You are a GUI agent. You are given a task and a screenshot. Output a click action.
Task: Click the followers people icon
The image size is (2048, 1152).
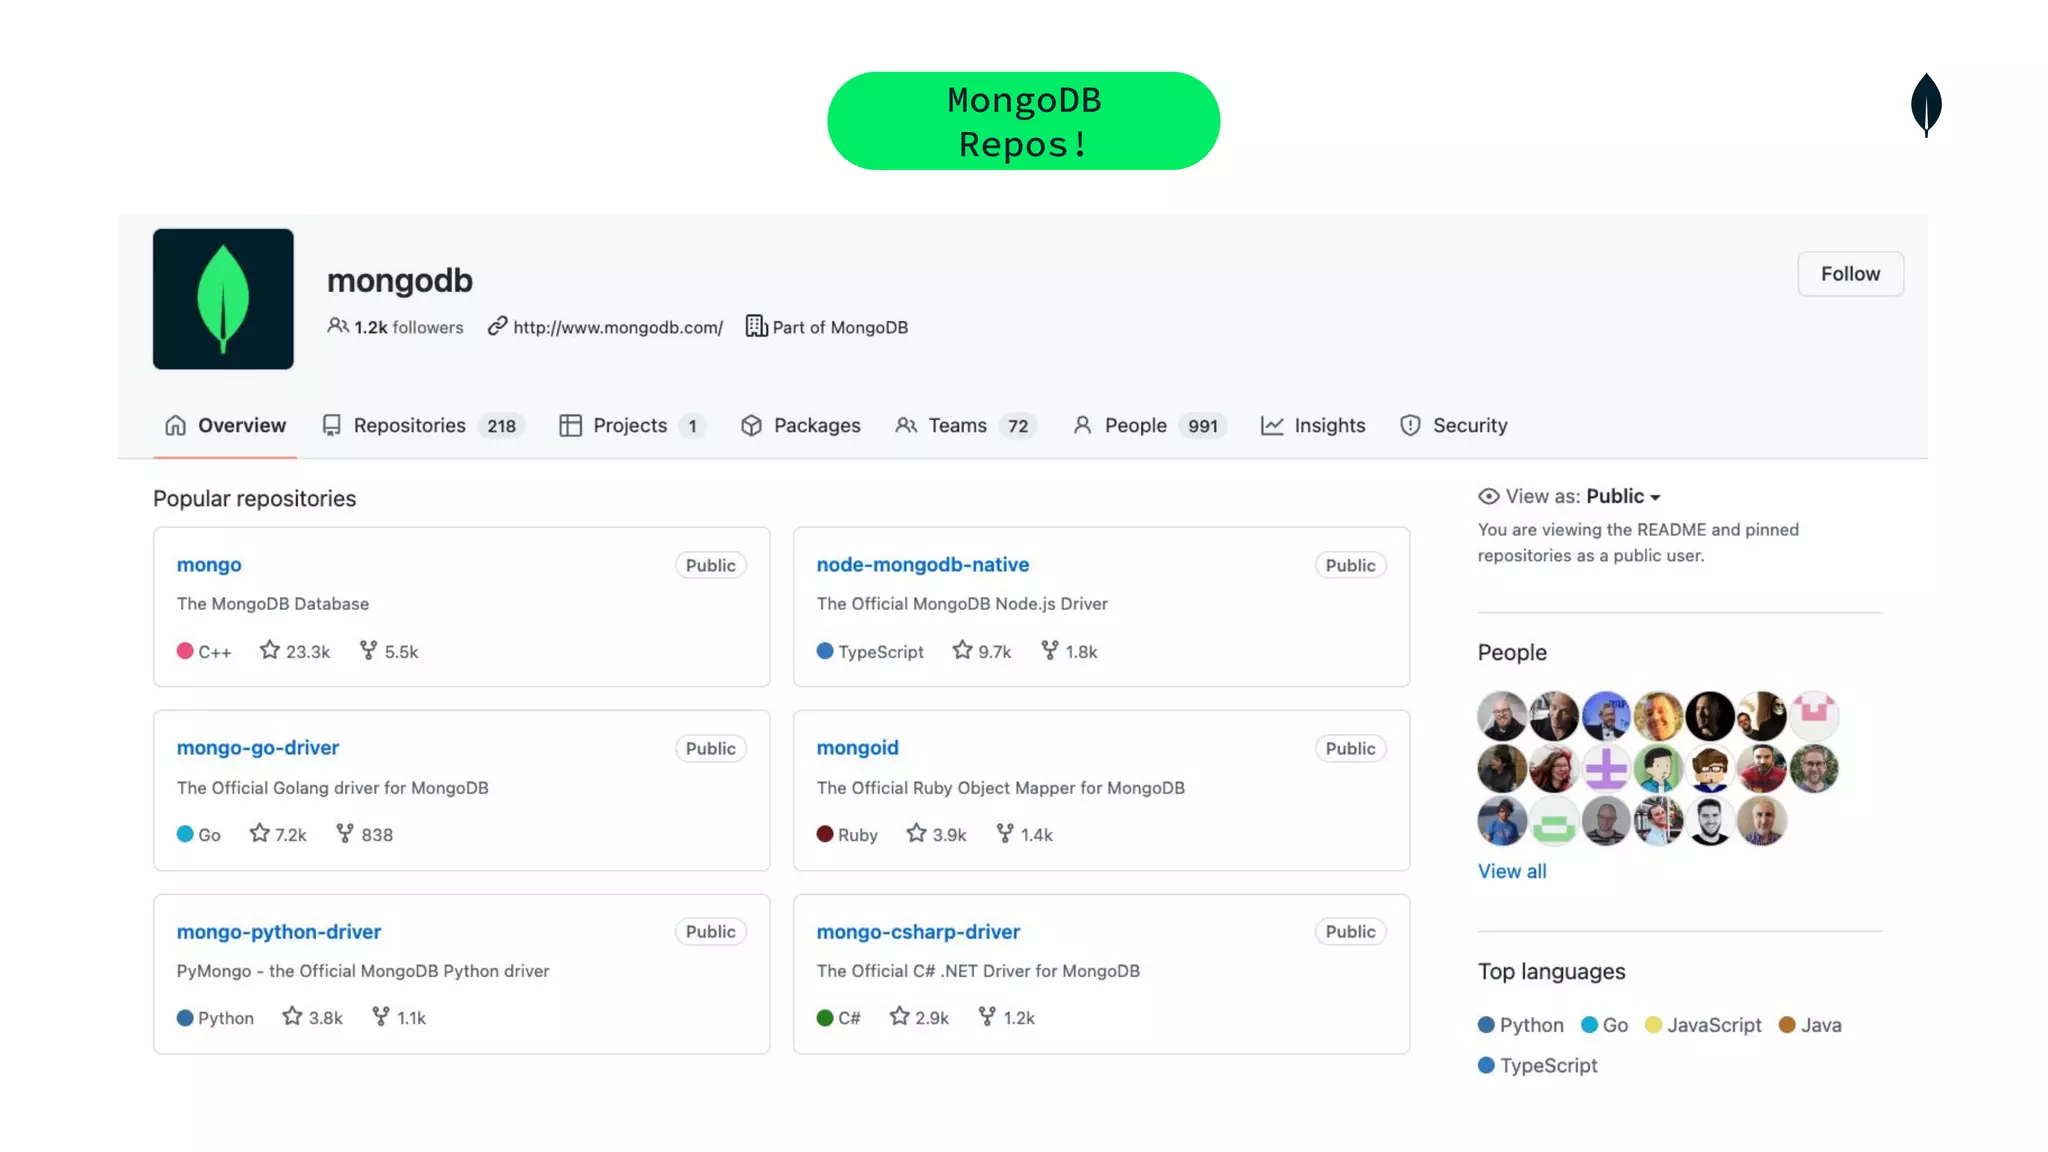point(338,326)
